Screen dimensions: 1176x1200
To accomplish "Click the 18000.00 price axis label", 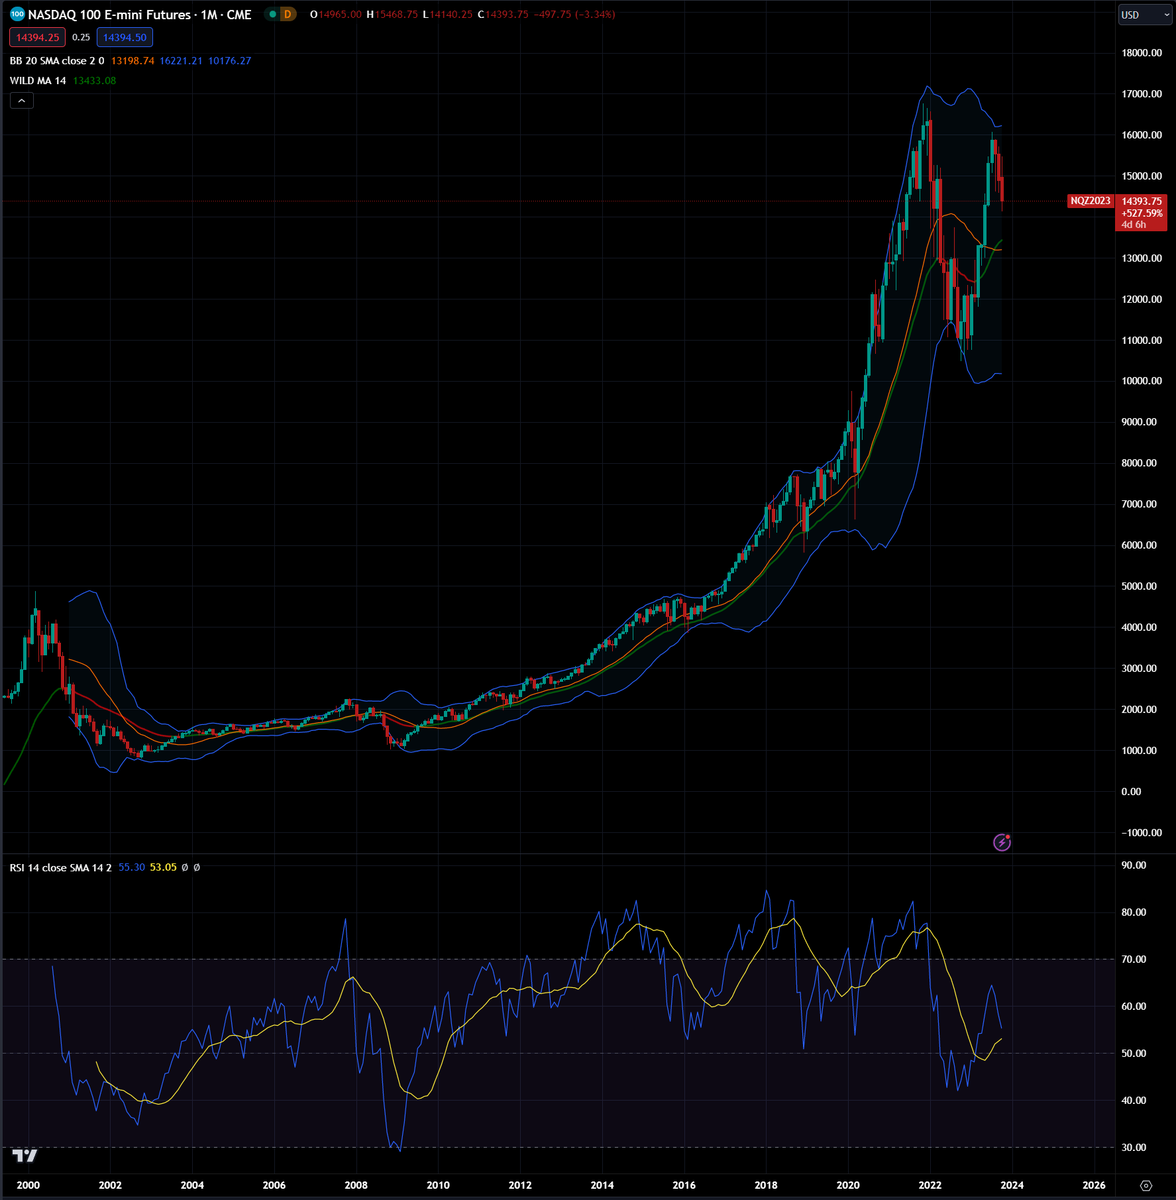I will tap(1140, 53).
